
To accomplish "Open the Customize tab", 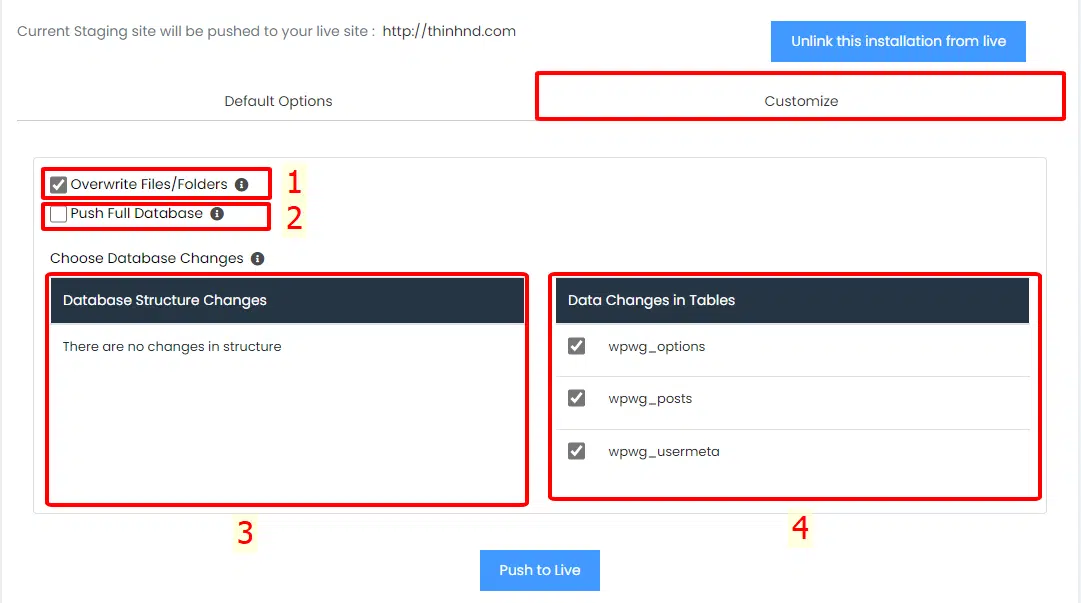I will point(801,101).
